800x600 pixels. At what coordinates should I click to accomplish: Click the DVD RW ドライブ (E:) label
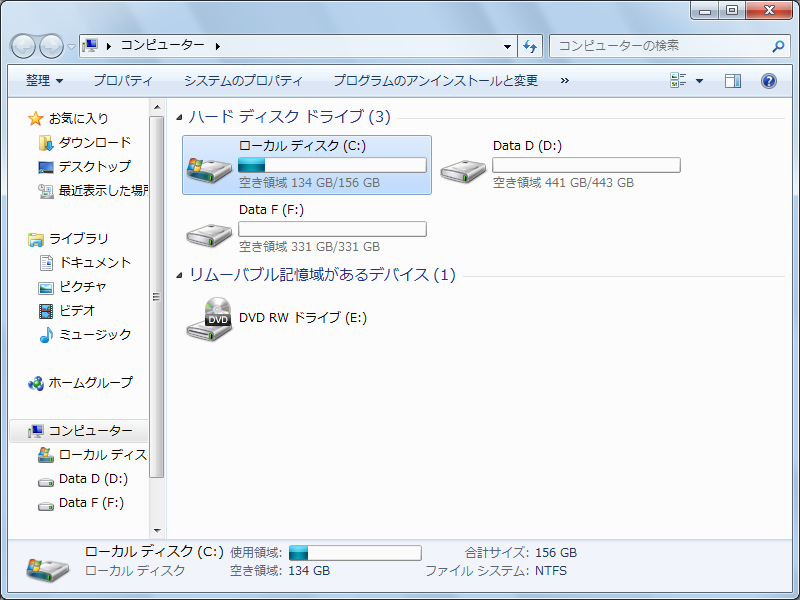[303, 317]
